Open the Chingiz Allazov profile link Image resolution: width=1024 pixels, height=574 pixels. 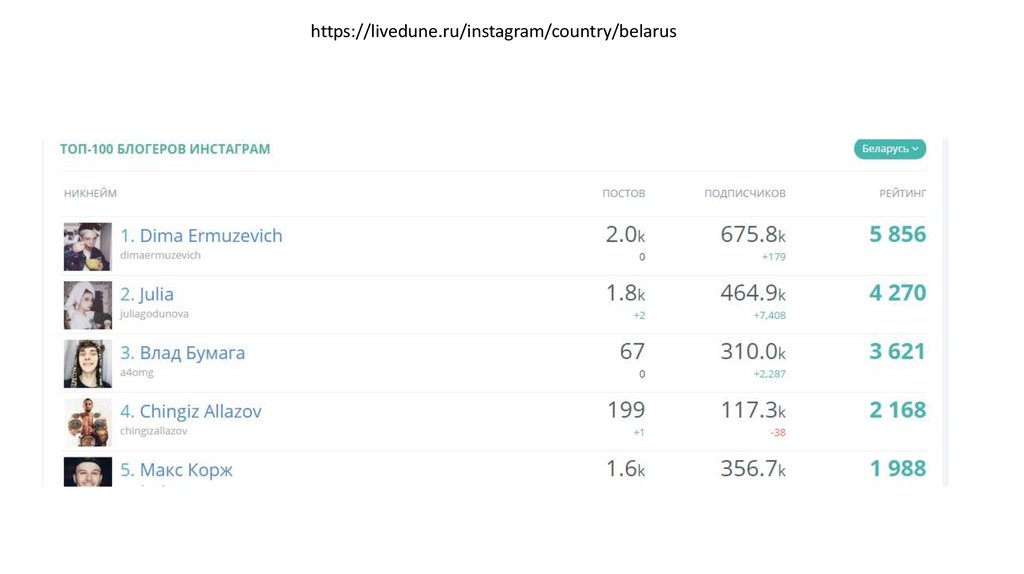(x=191, y=411)
